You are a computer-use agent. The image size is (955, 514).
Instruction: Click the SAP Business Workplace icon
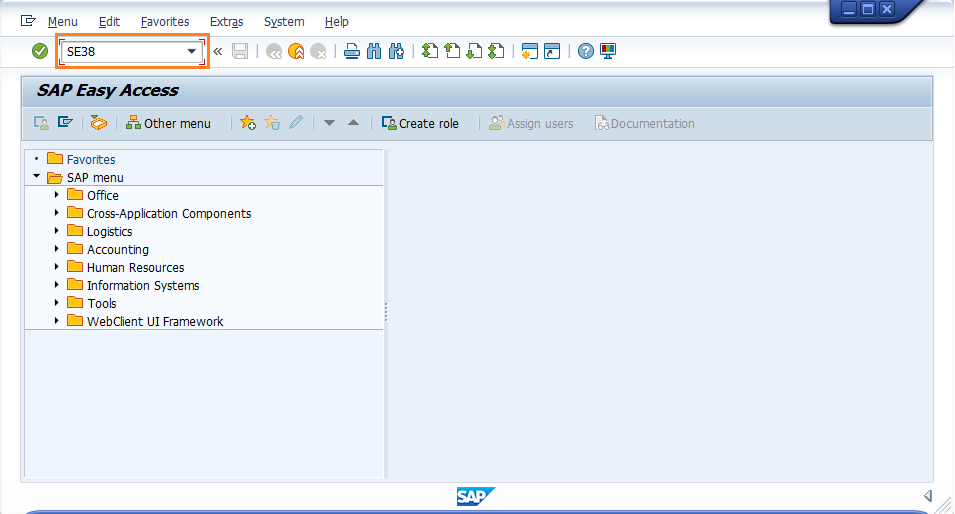[x=99, y=123]
